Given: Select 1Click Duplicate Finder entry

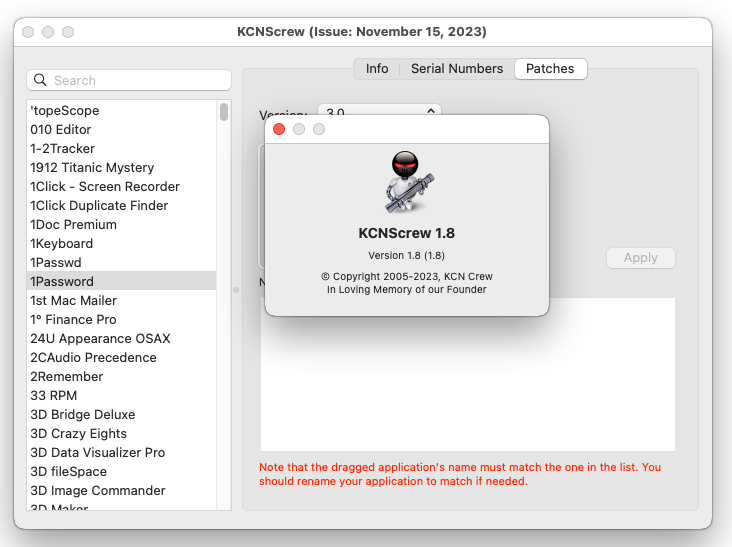Looking at the screenshot, I should click(x=121, y=205).
